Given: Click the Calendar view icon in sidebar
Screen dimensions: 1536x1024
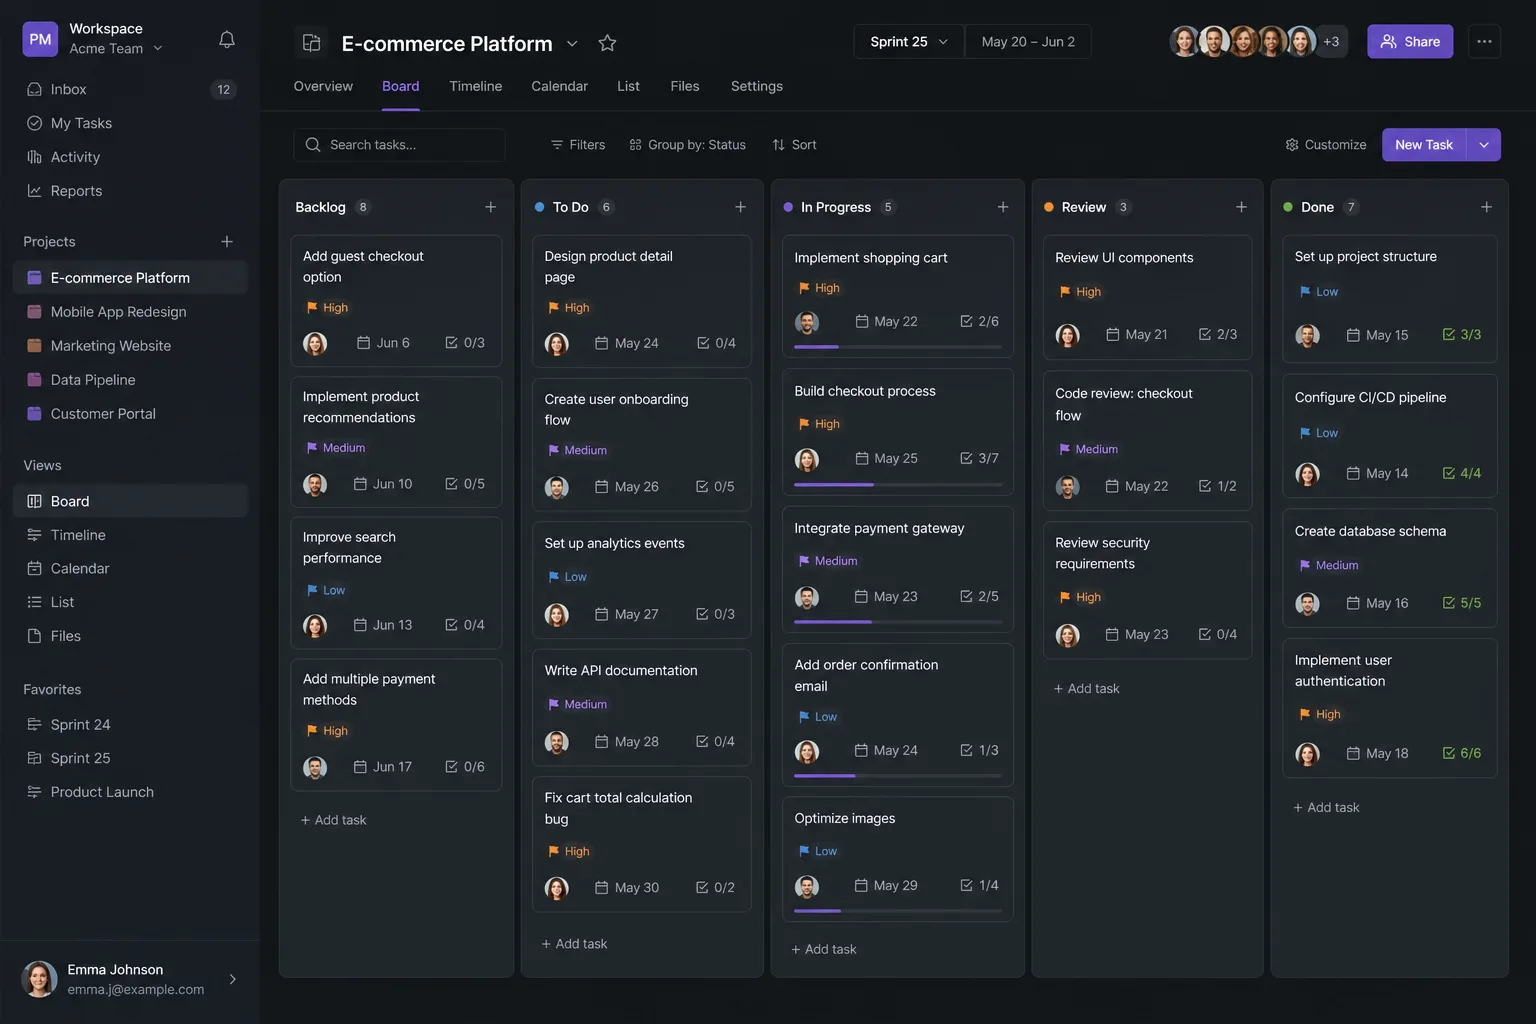Looking at the screenshot, I should click(x=34, y=568).
